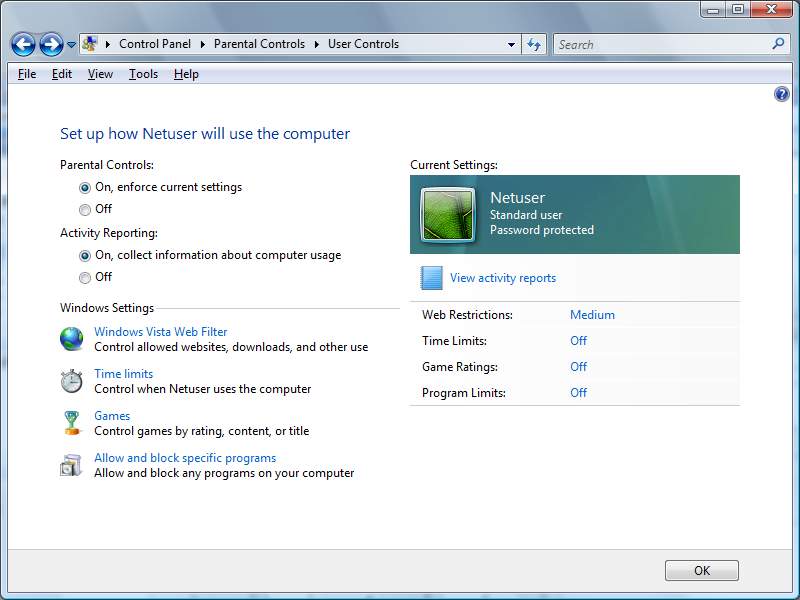Expand the arrow after Control Panel breadcrumb
The image size is (800, 600).
[x=203, y=44]
